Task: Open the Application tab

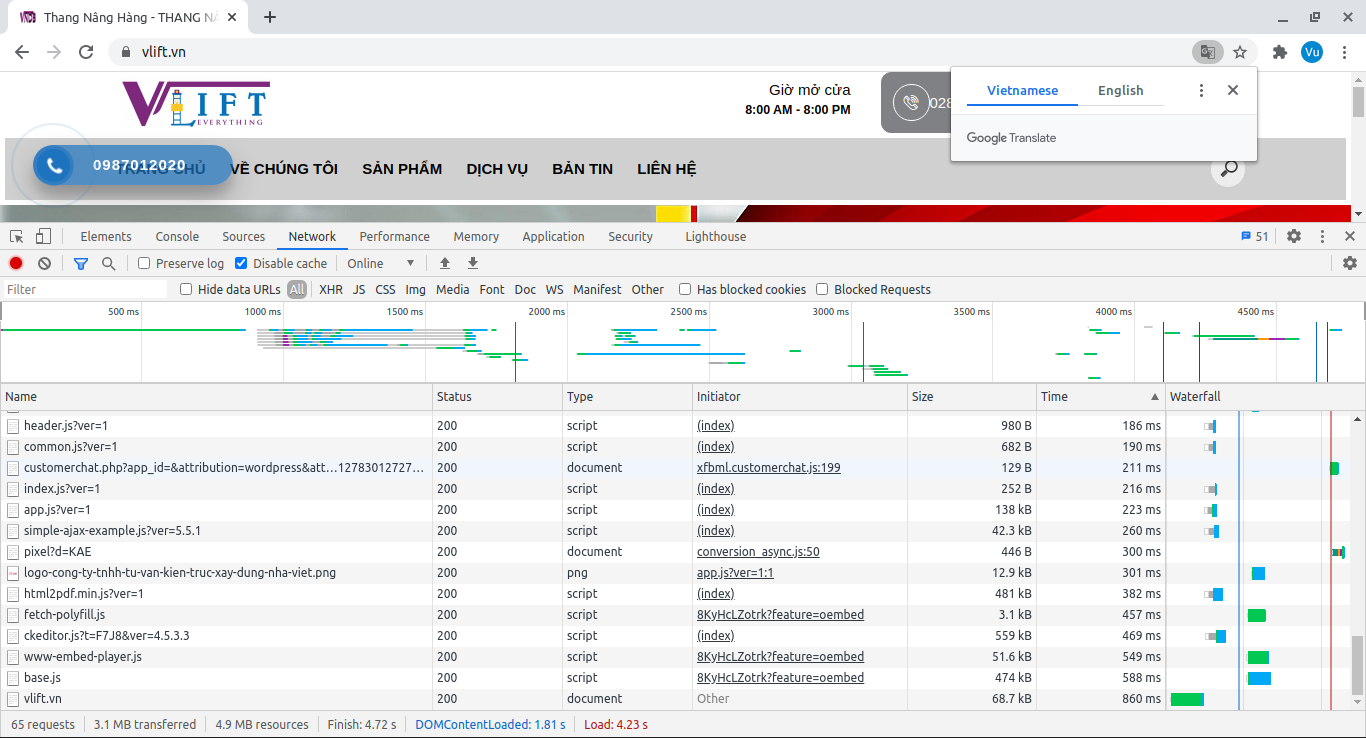Action: coord(553,236)
